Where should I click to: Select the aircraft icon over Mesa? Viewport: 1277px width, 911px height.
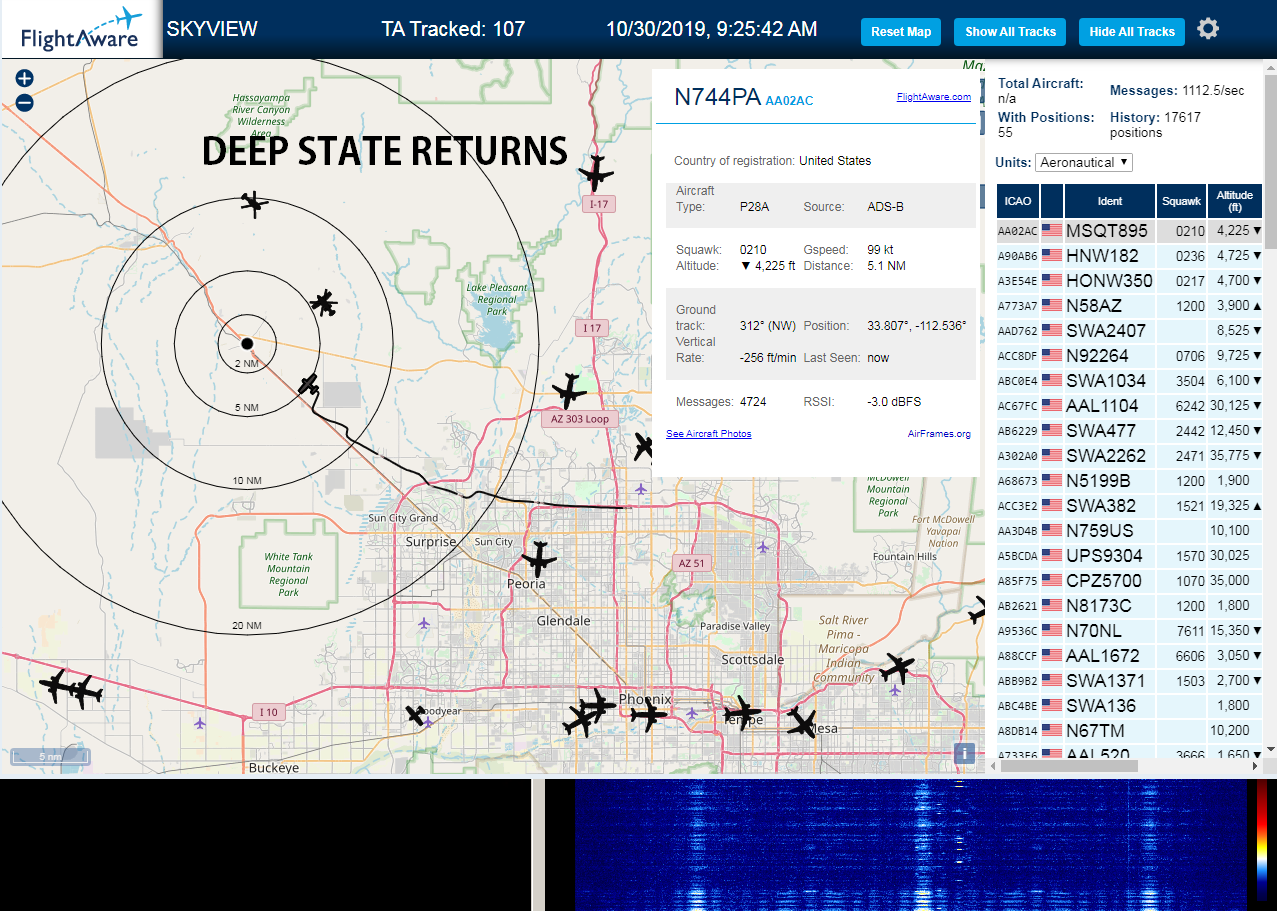coord(802,722)
